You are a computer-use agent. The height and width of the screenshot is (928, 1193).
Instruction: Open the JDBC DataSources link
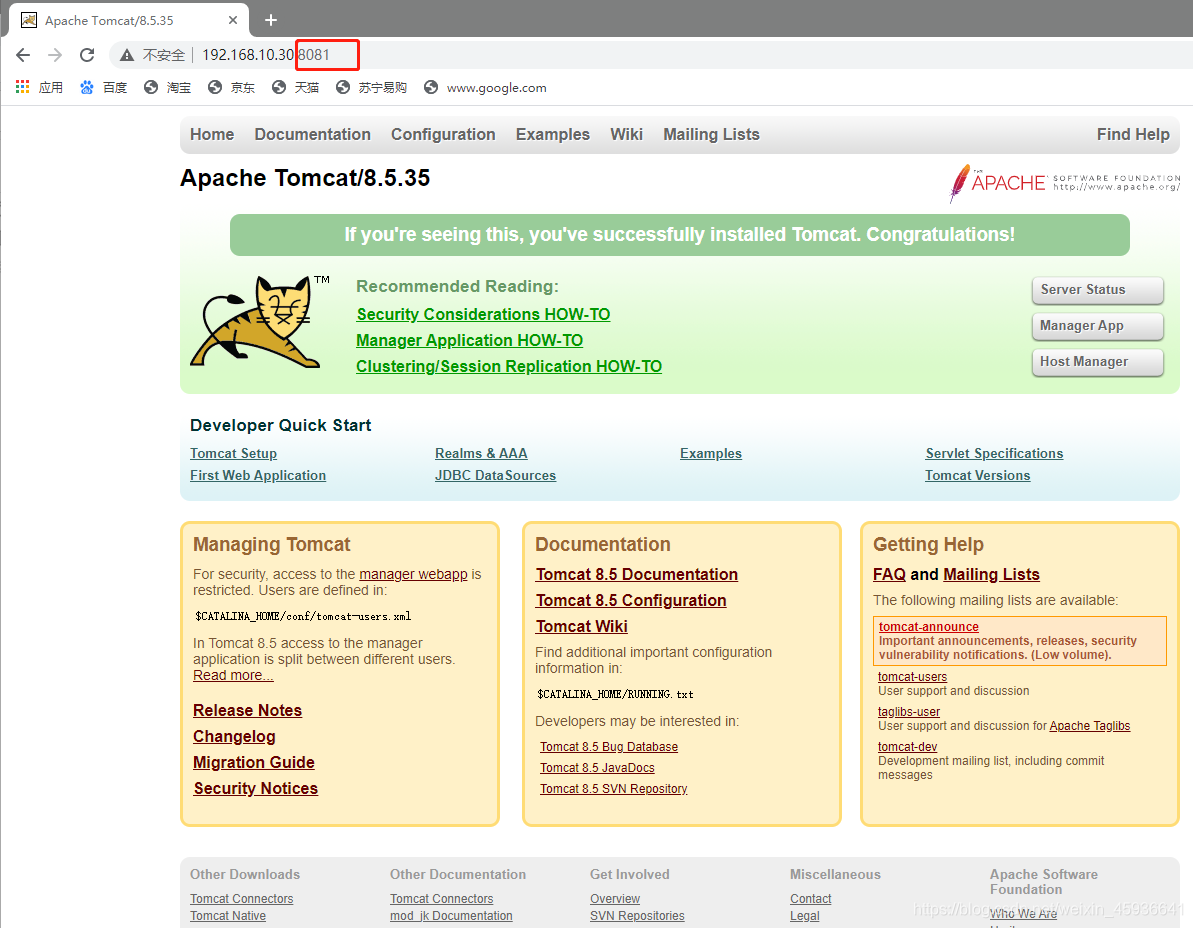[x=495, y=475]
